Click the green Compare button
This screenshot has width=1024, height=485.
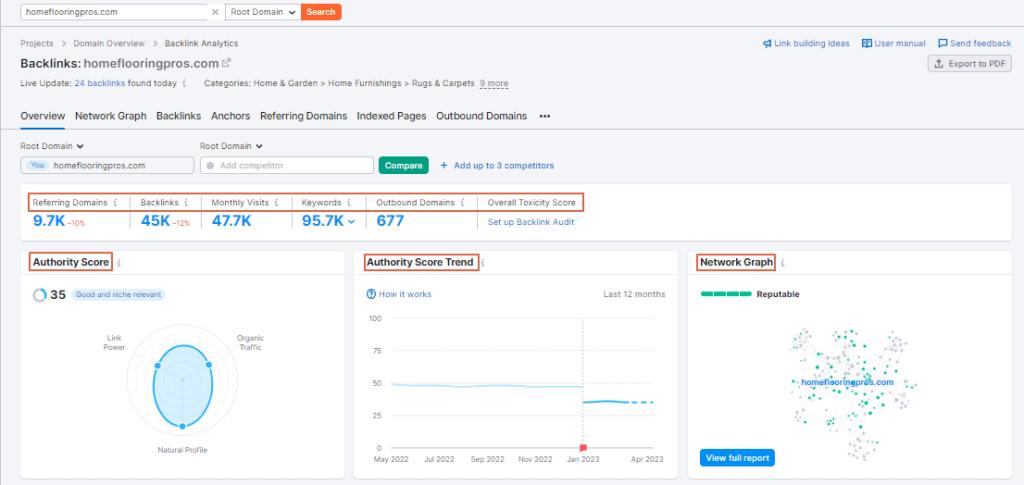(x=404, y=165)
